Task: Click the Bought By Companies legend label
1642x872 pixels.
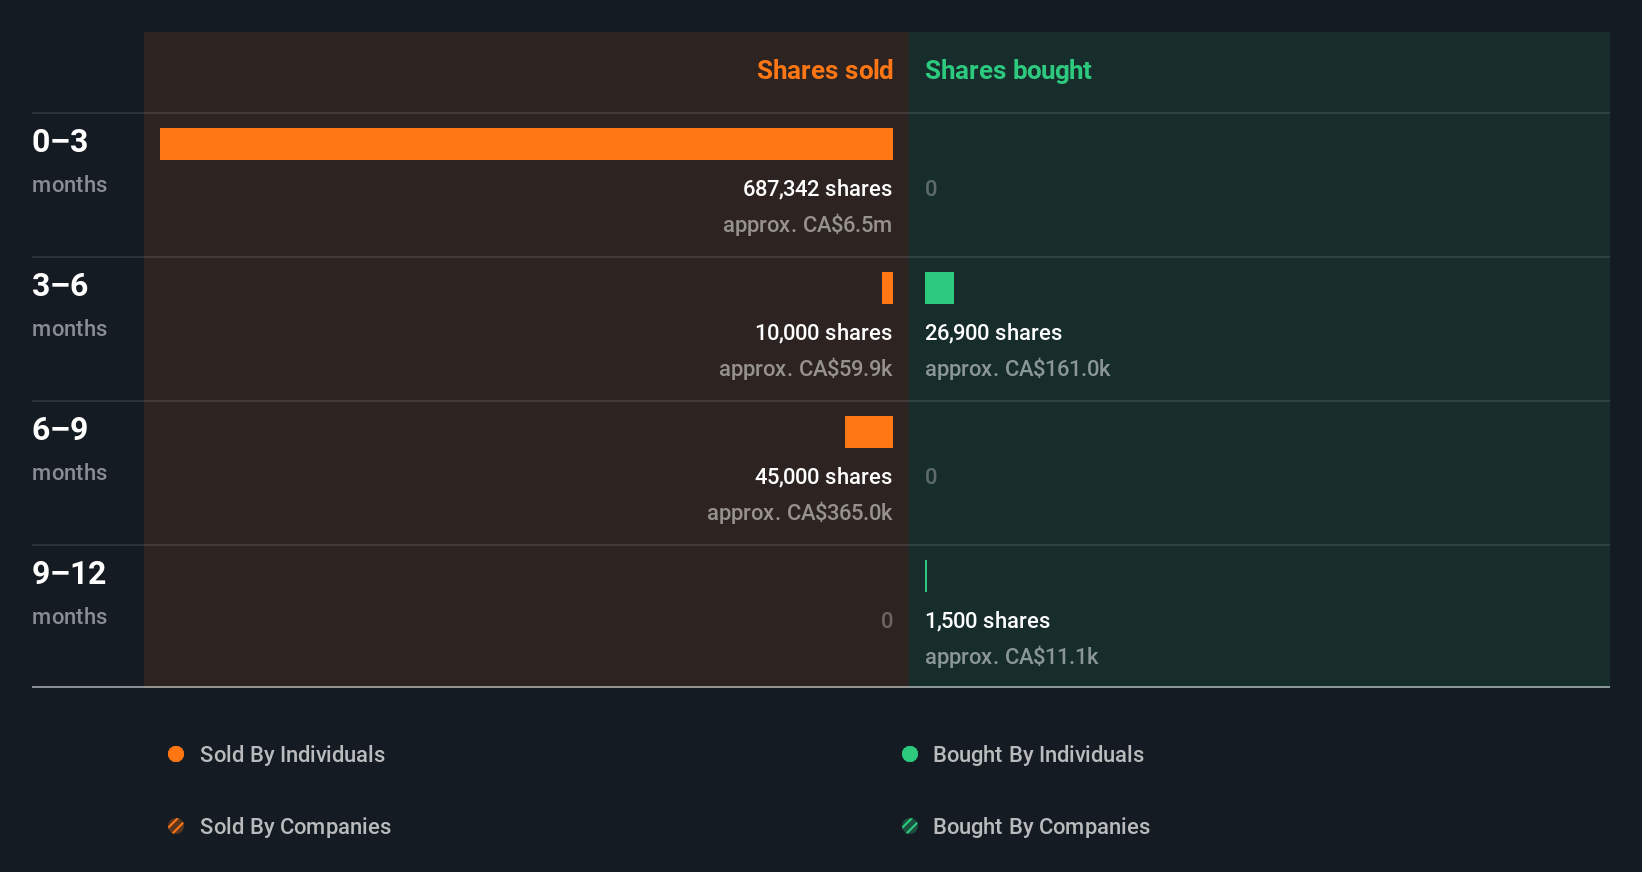Action: click(x=1041, y=826)
